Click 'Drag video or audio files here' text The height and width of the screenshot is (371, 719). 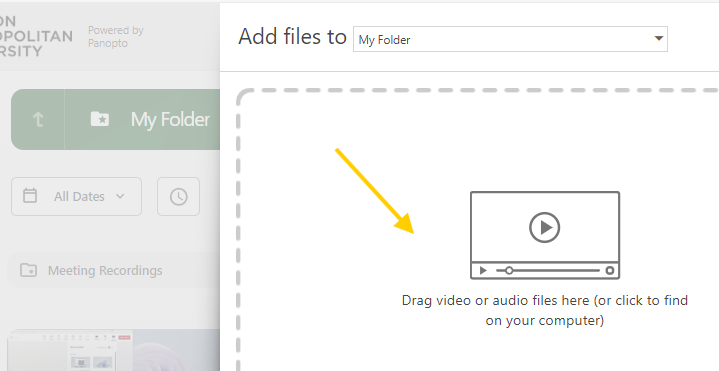tap(545, 310)
